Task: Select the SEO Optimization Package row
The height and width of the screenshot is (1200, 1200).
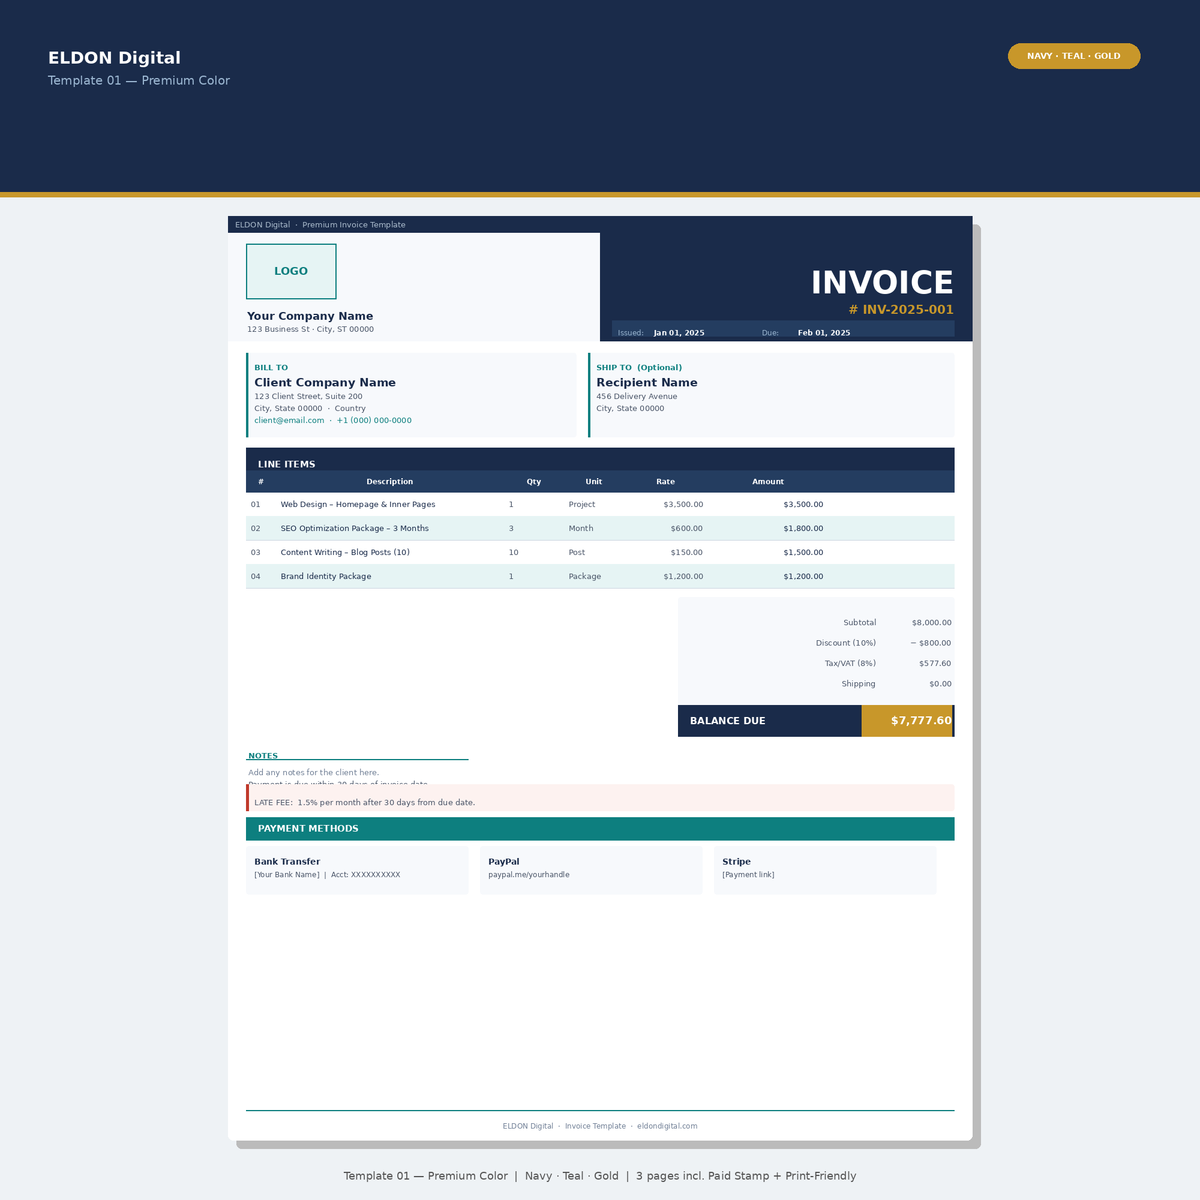Action: click(x=600, y=529)
